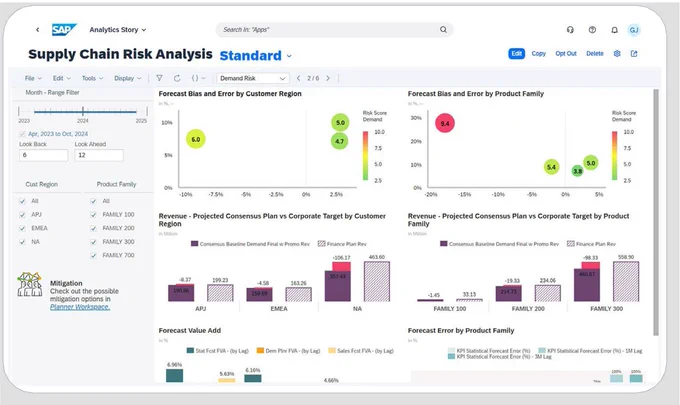Click the Search in Apps field

point(334,29)
